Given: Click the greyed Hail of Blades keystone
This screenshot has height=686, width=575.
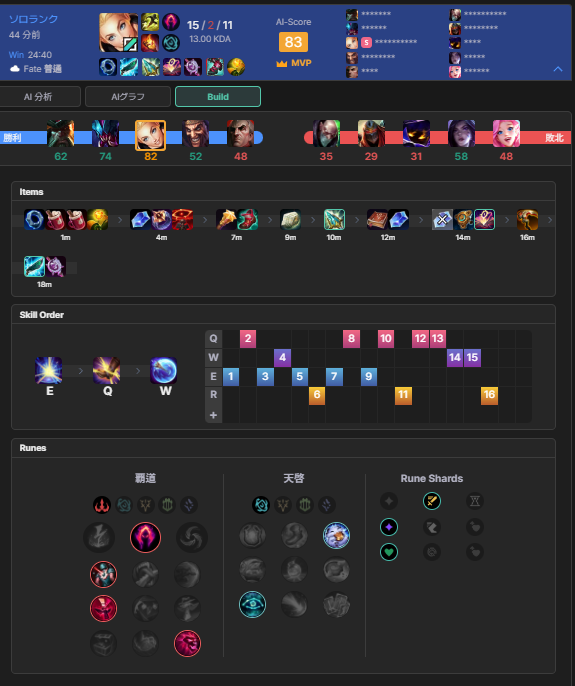Looking at the screenshot, I should [x=192, y=537].
